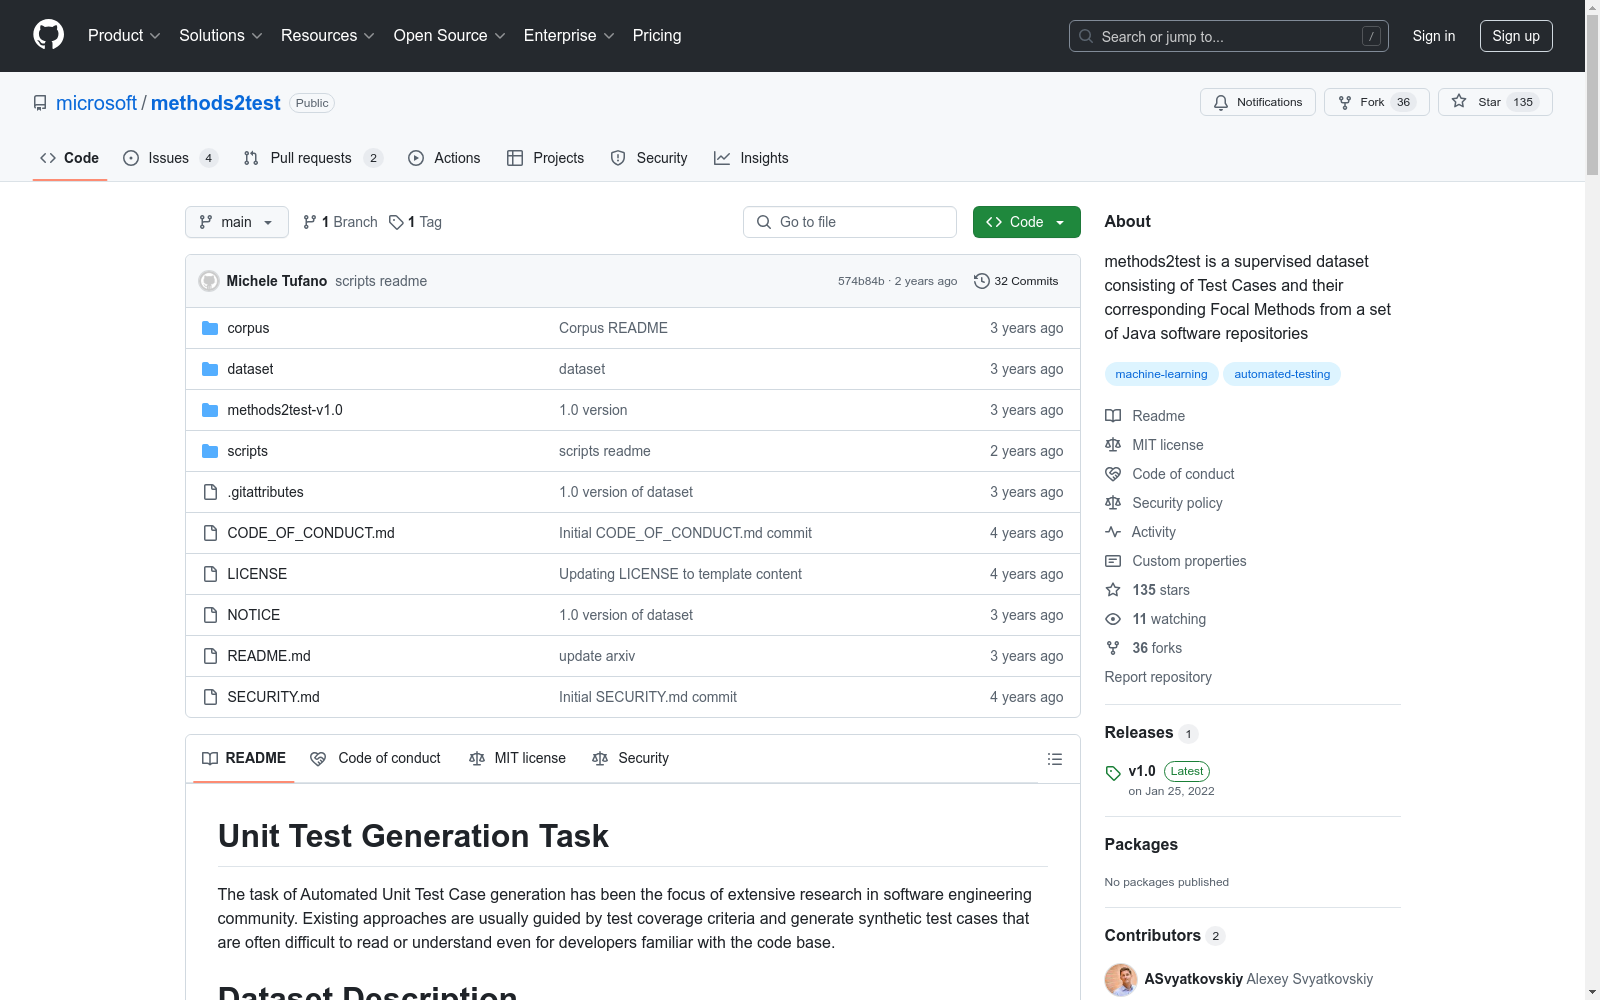The width and height of the screenshot is (1600, 1000).
Task: Open the Product menu
Action: click(124, 35)
